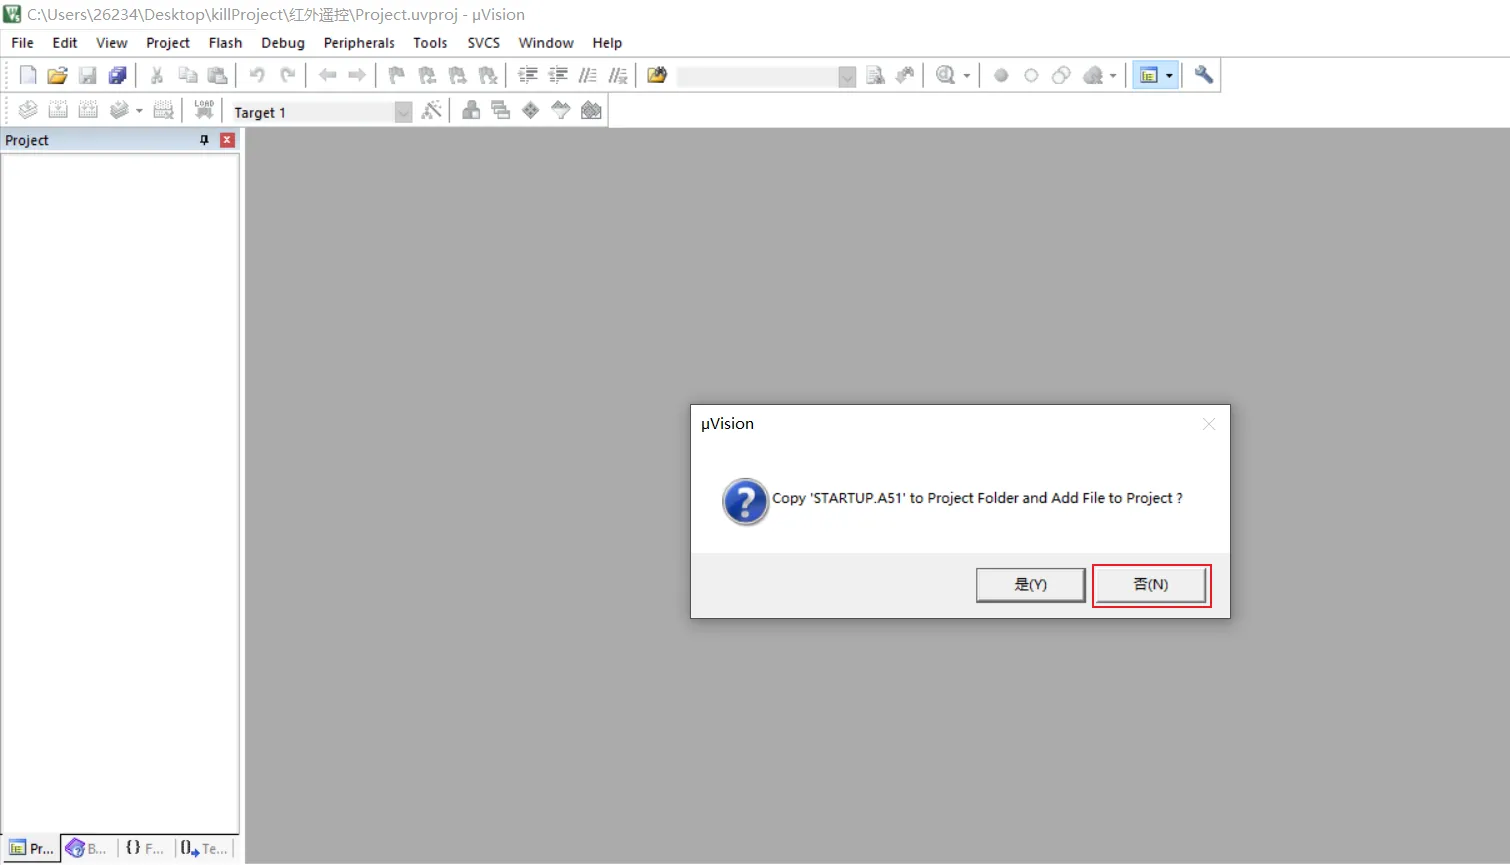Click the Select Software Packs icon
This screenshot has height=865, width=1510.
tap(561, 110)
